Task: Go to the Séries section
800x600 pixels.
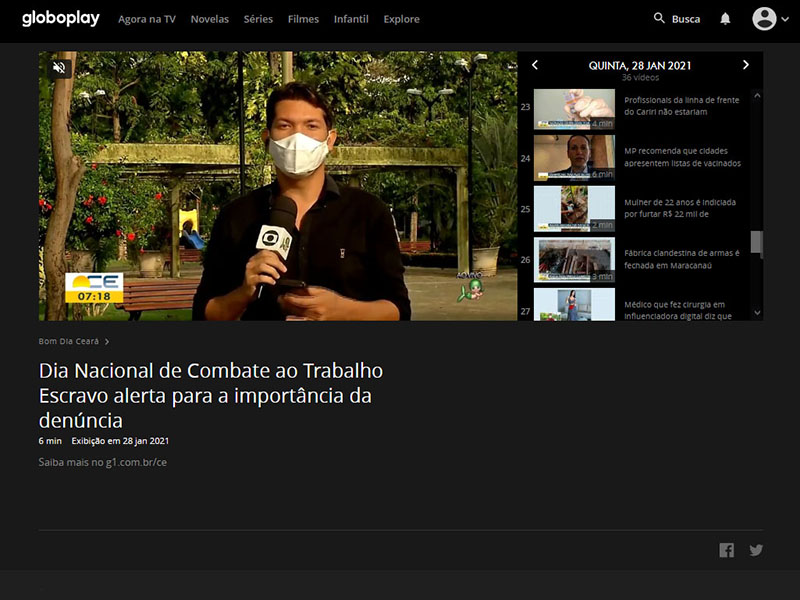Action: (258, 19)
